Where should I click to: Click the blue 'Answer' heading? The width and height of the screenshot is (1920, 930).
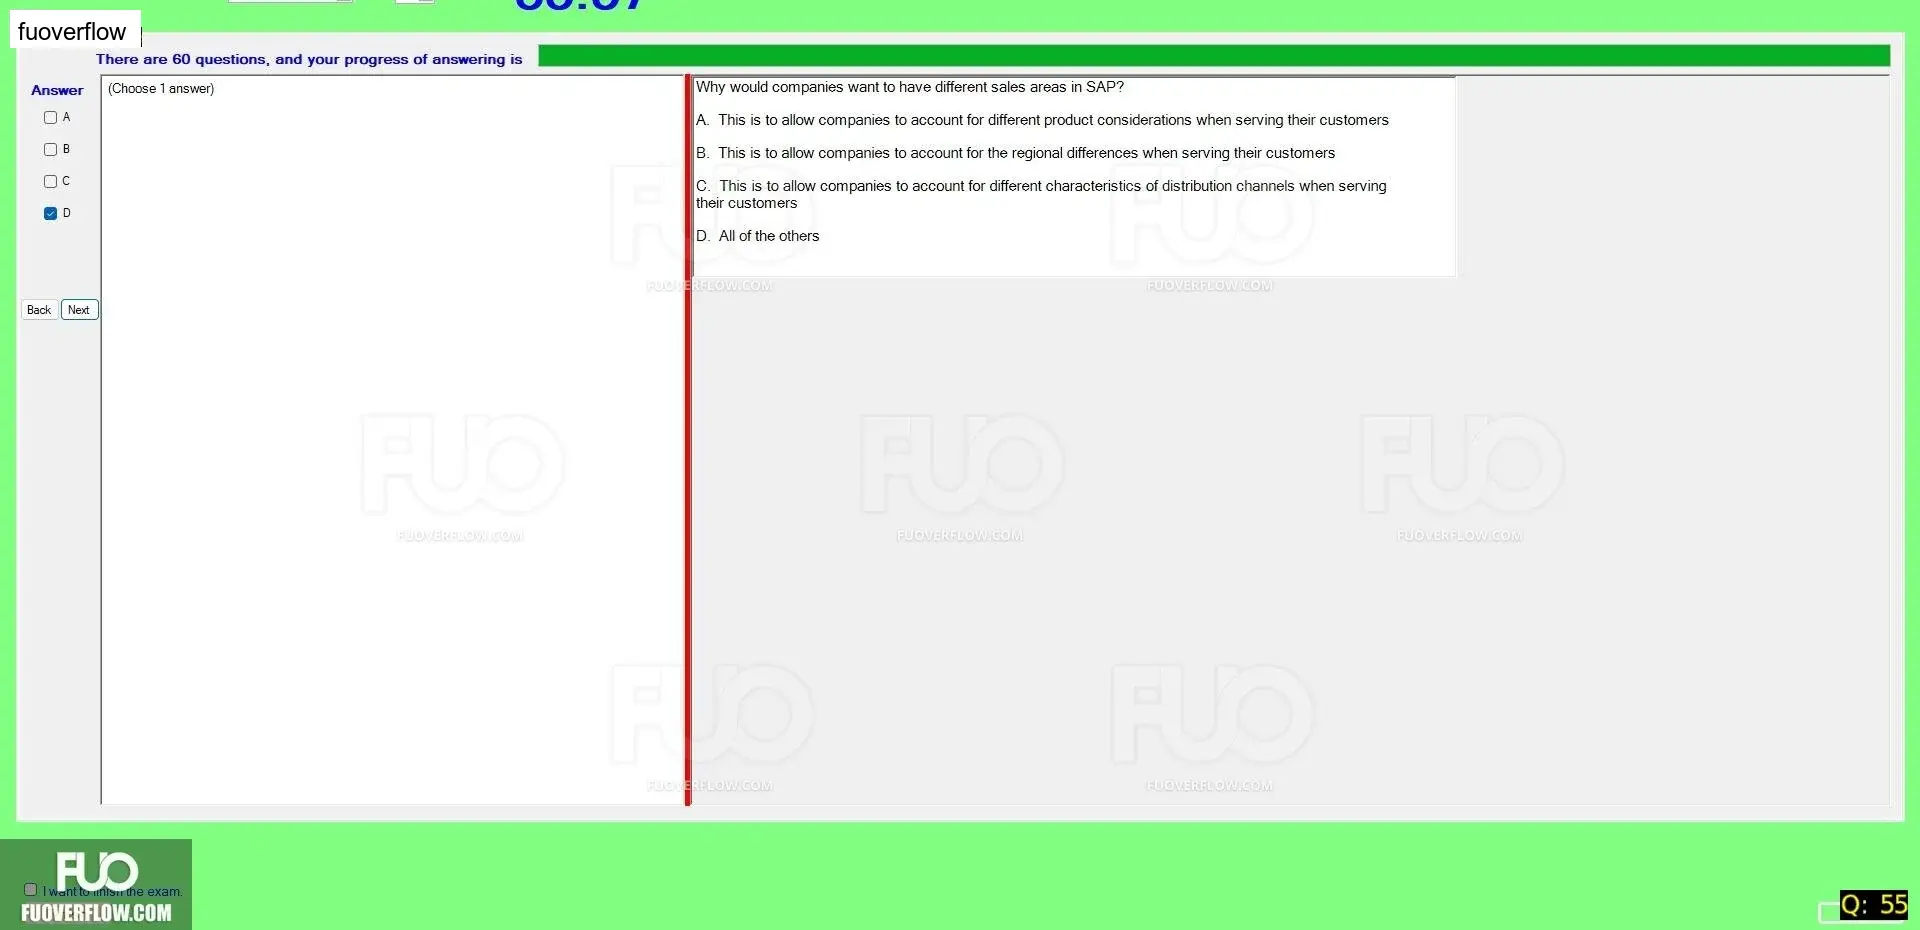[57, 90]
